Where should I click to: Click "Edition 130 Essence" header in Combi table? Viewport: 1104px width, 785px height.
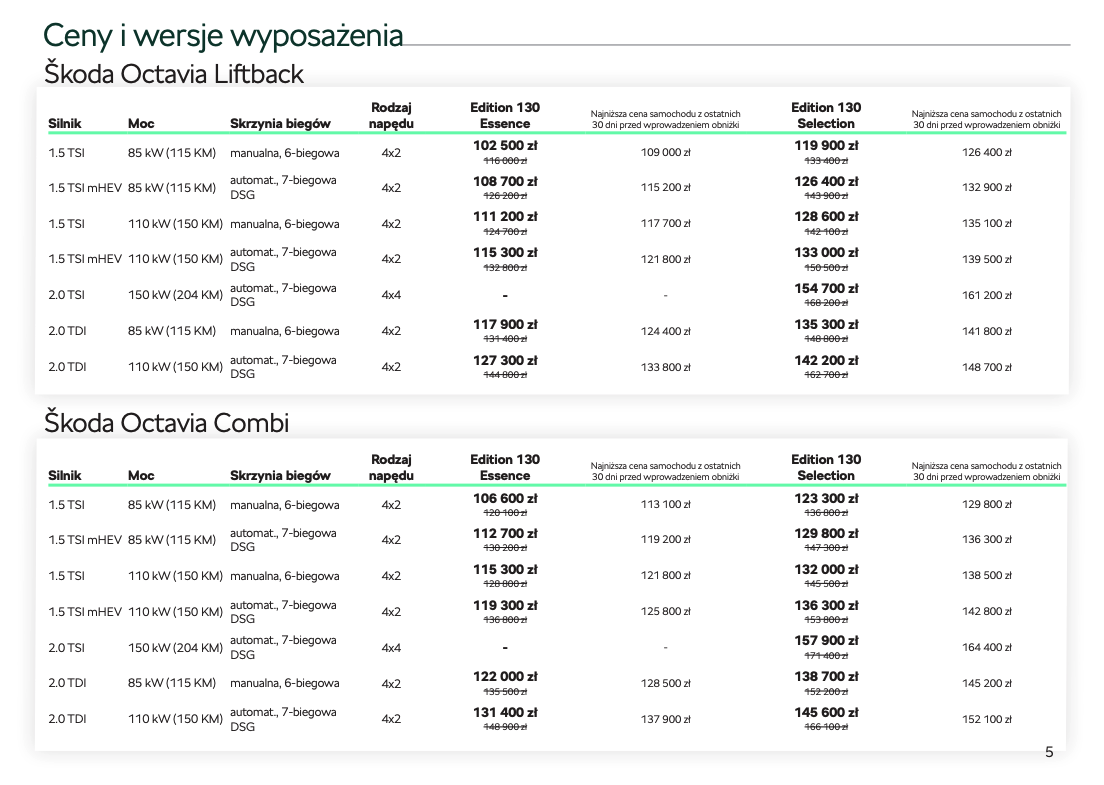click(505, 468)
